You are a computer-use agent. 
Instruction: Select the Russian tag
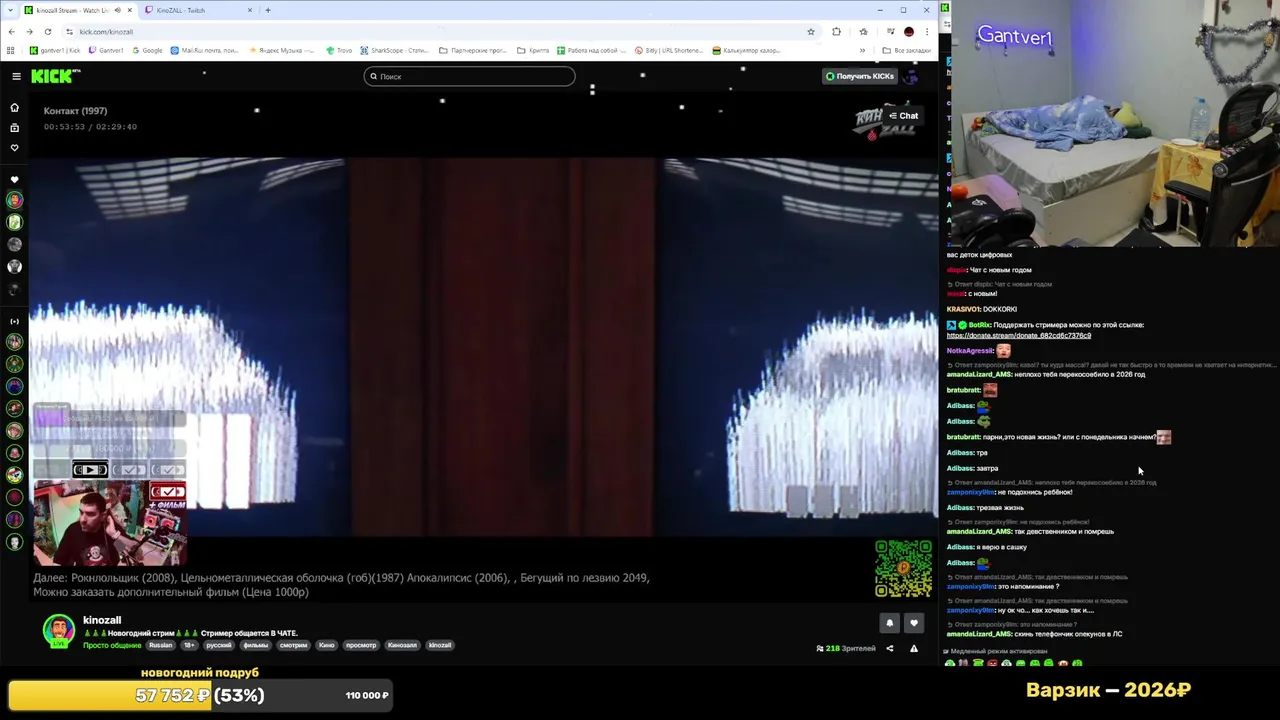(160, 645)
